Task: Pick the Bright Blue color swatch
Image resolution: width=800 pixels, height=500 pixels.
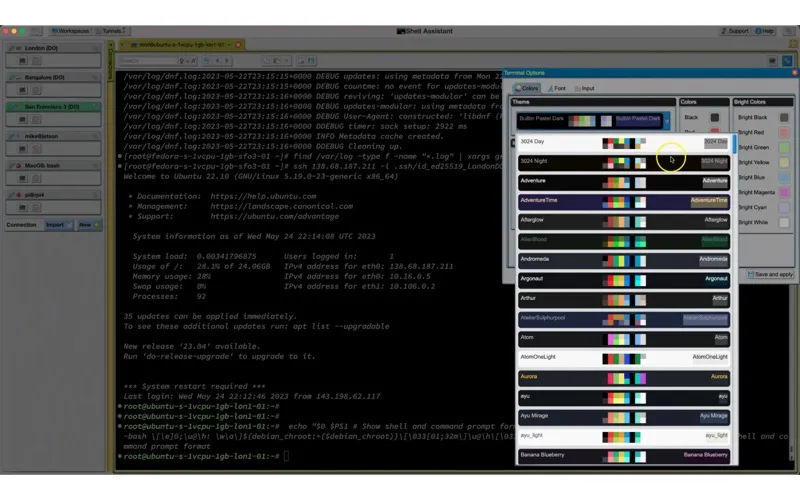Action: tap(784, 178)
